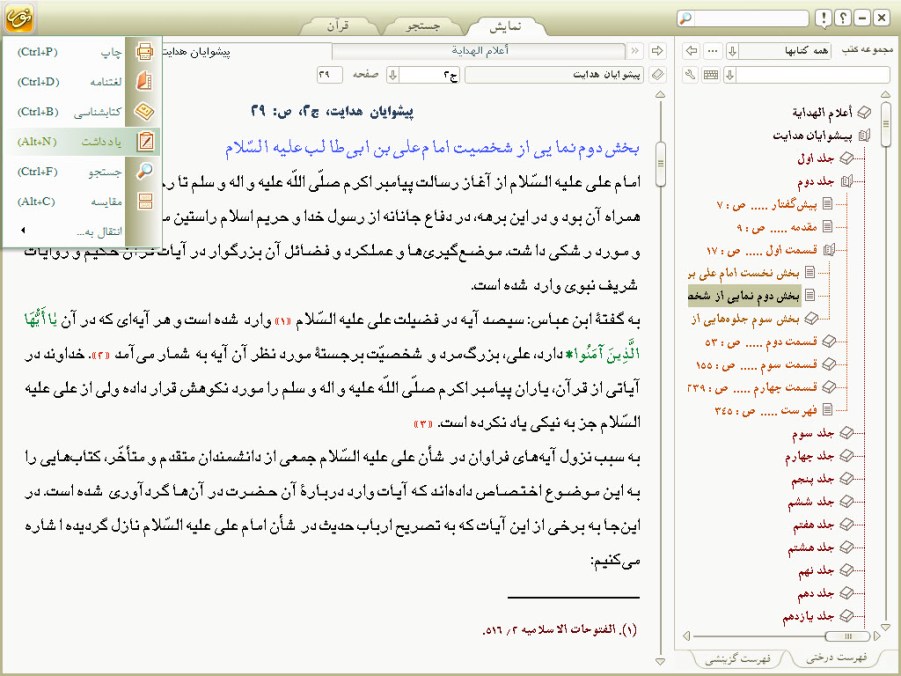Show the virtual keyboard icon in the book panel

(711, 75)
